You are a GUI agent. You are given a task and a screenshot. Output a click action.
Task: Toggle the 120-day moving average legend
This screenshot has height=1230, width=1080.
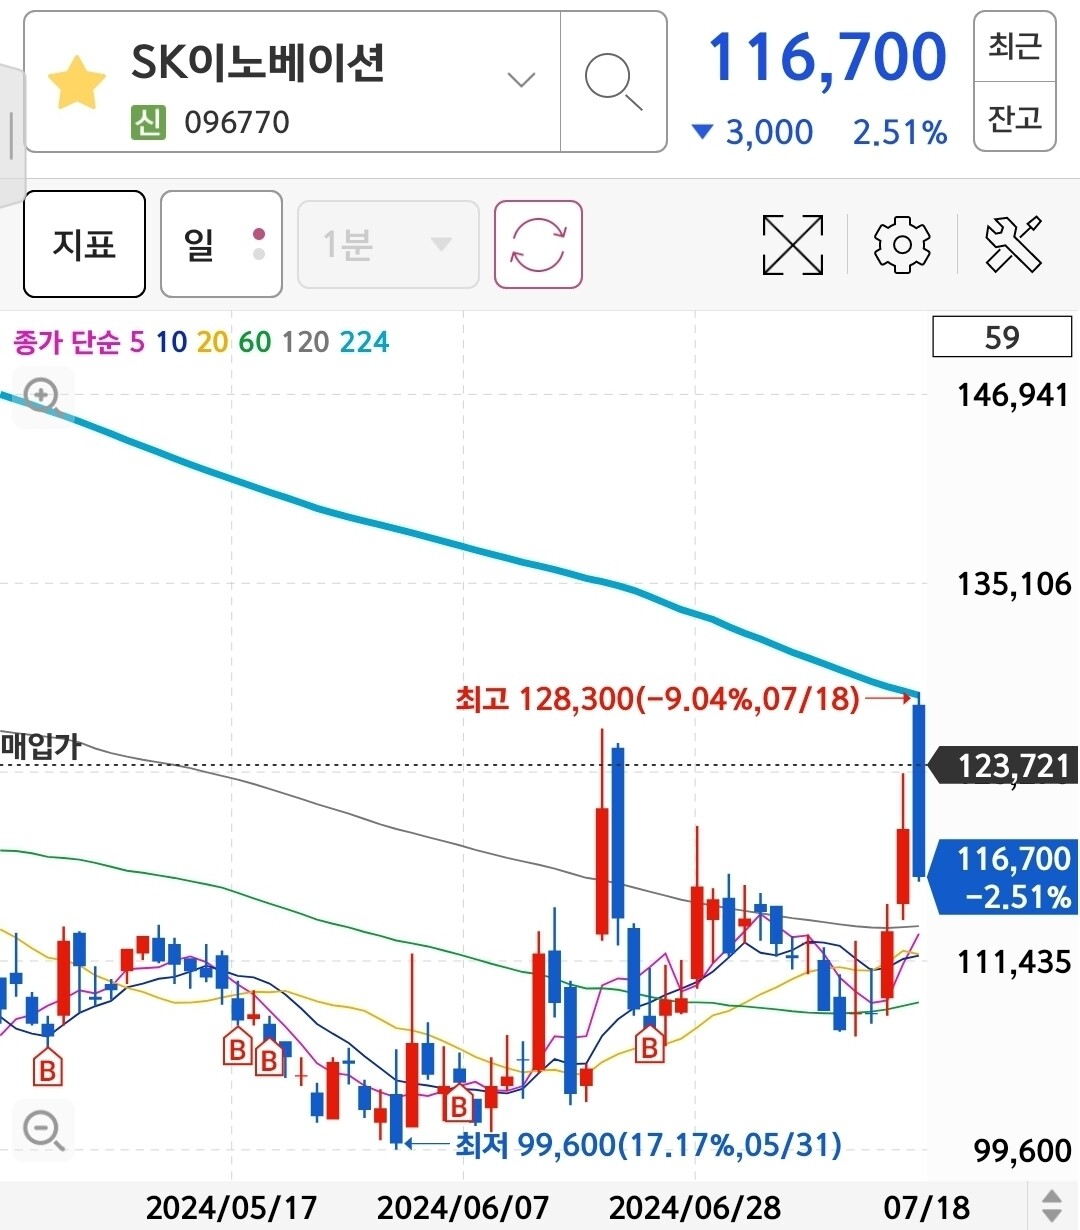[305, 341]
